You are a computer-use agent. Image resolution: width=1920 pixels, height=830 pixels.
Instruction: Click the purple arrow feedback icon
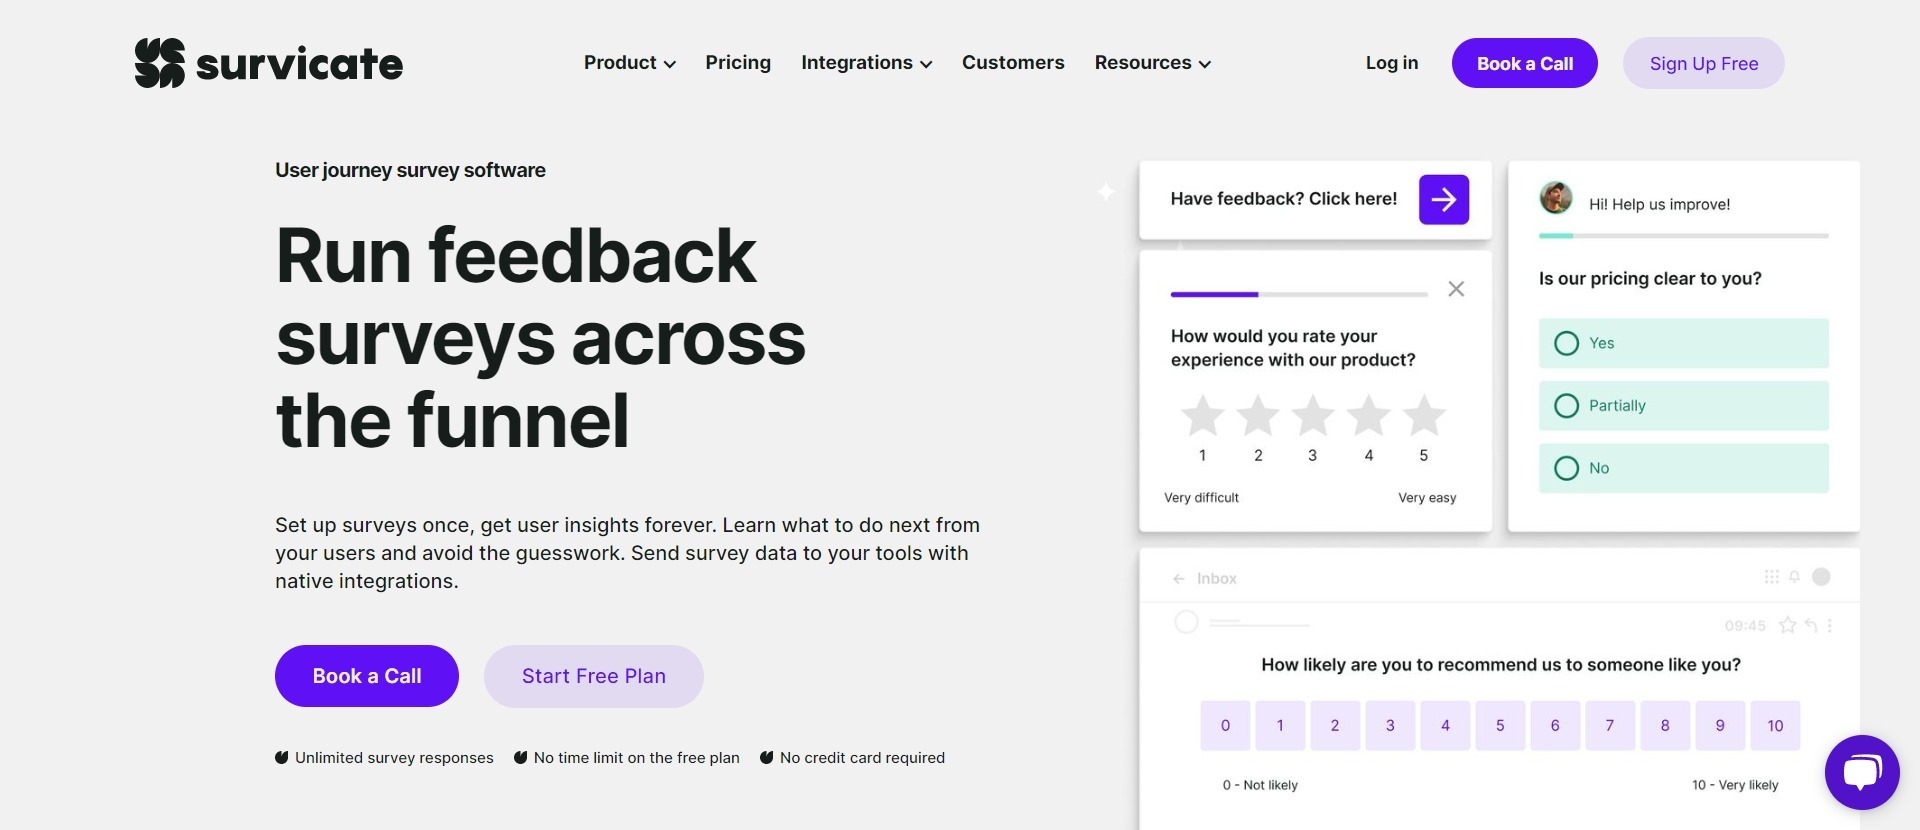tap(1443, 200)
